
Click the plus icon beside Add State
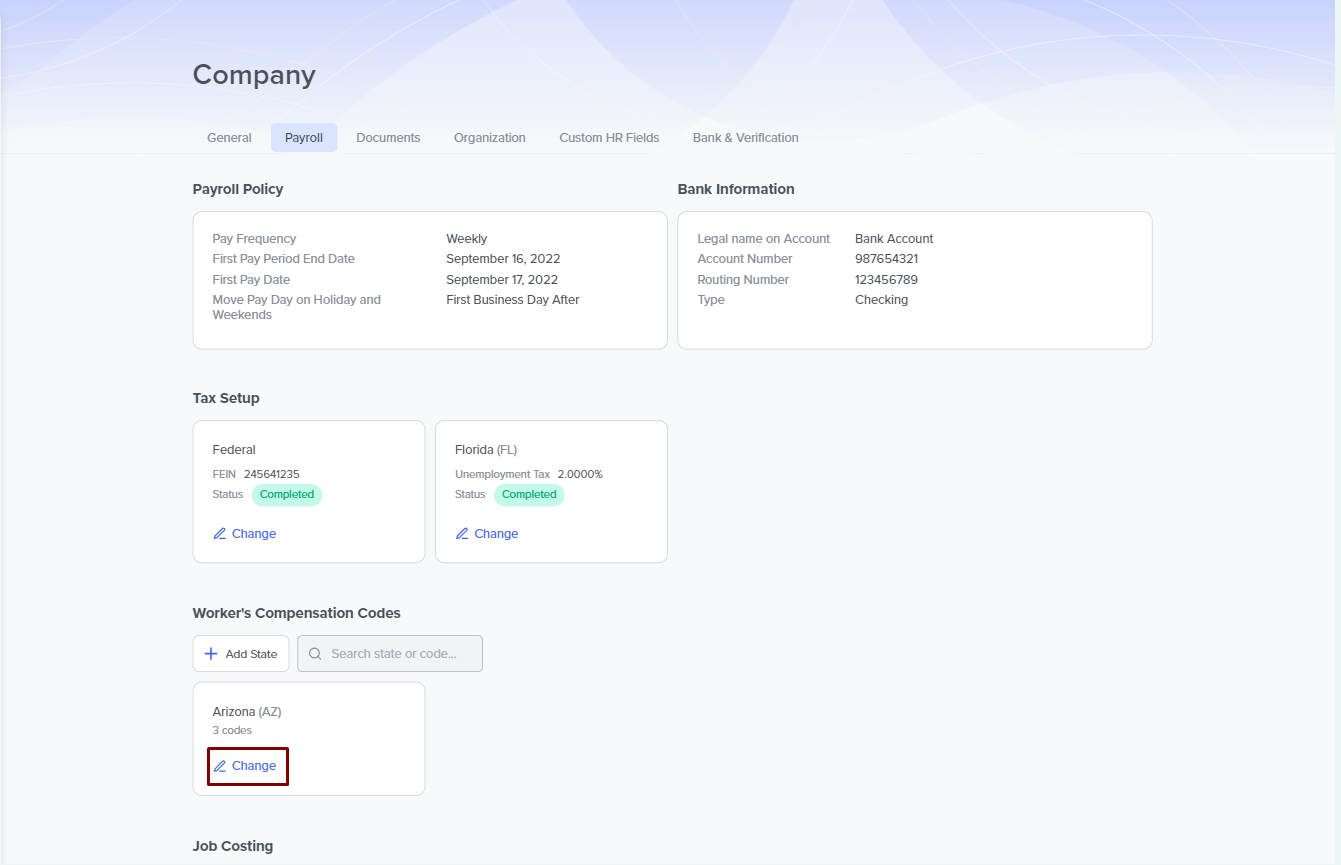coord(211,654)
